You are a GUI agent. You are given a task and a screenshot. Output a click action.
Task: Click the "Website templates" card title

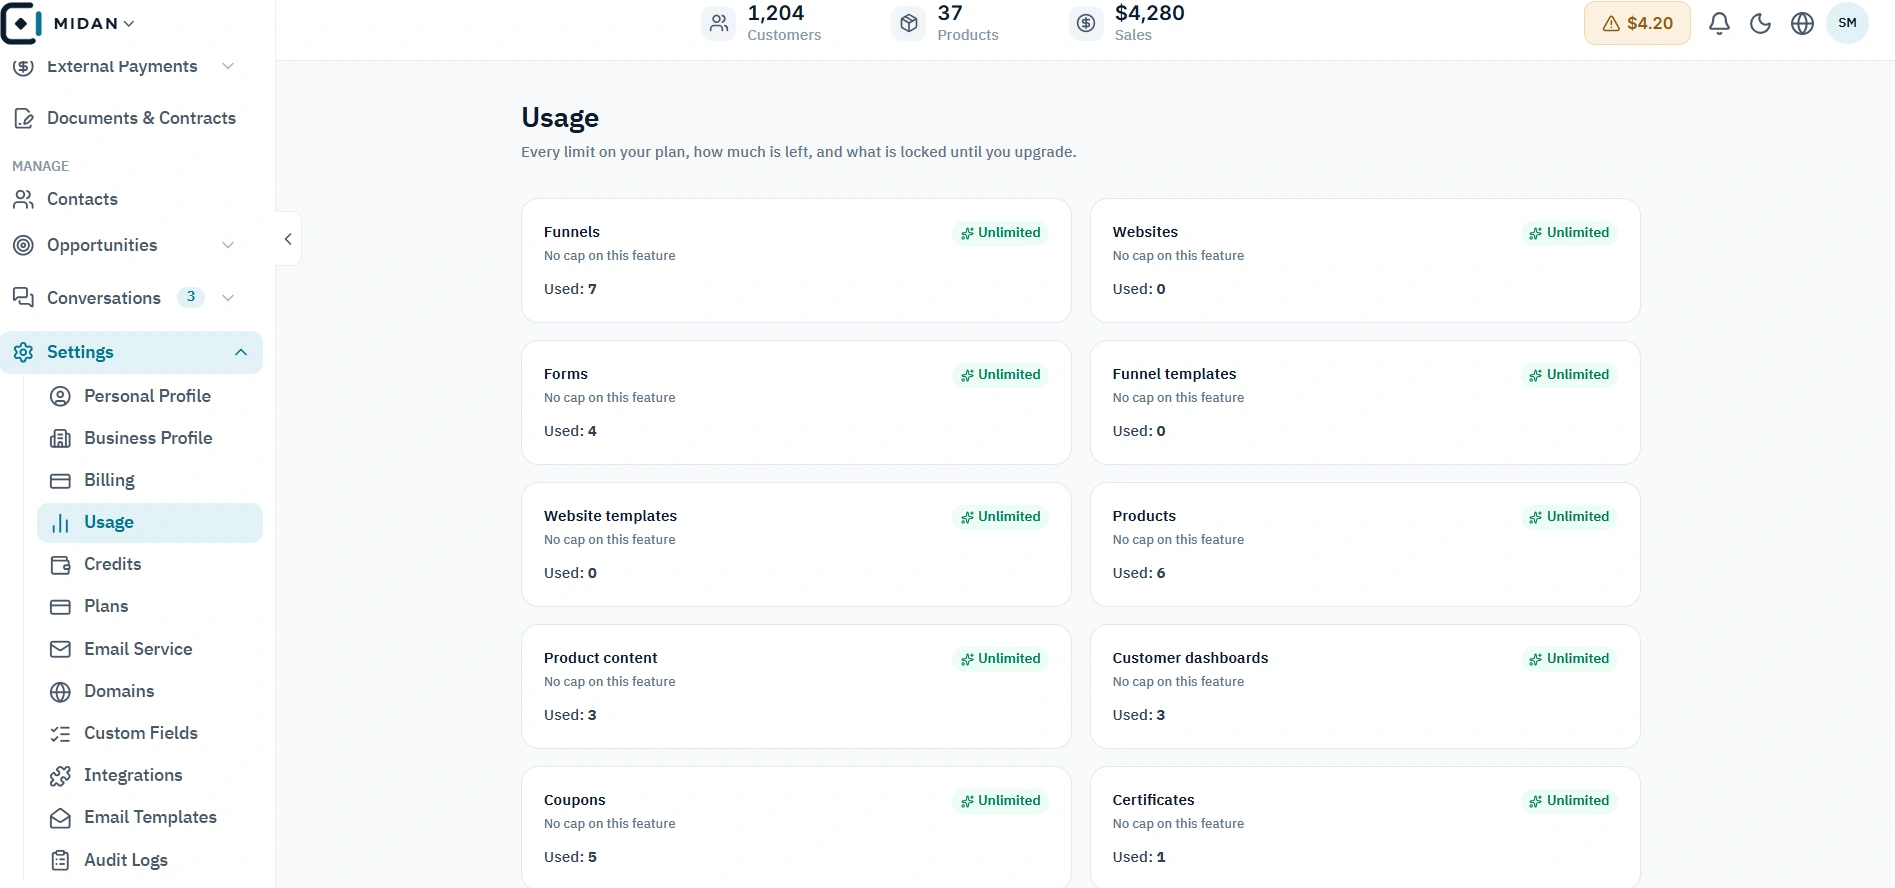coord(610,516)
